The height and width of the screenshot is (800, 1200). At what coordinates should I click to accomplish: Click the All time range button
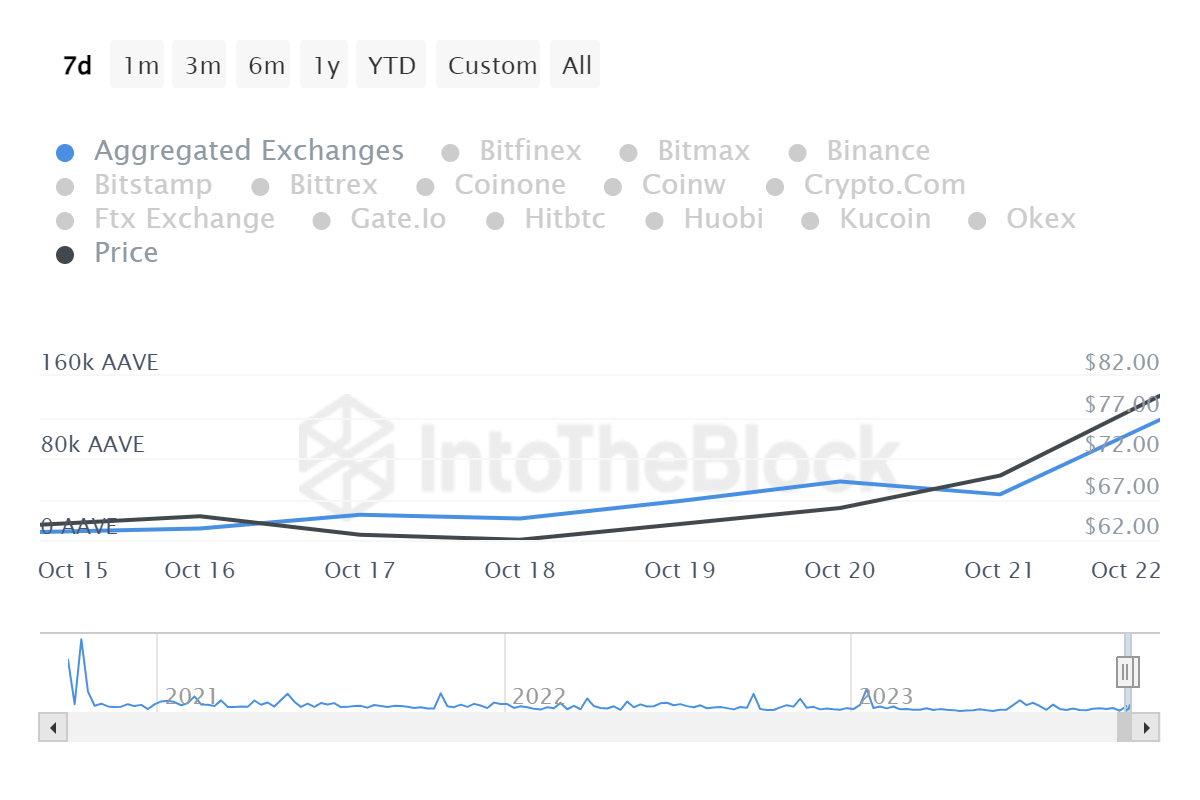(x=575, y=64)
